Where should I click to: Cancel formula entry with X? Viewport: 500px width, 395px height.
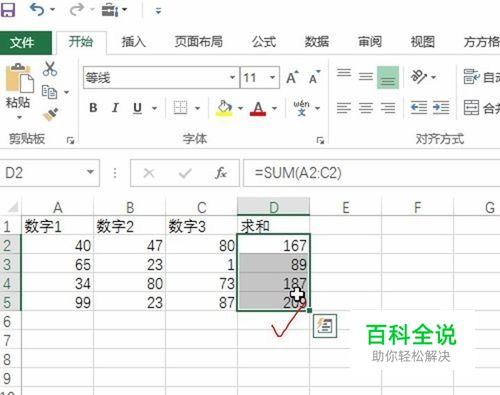click(149, 173)
